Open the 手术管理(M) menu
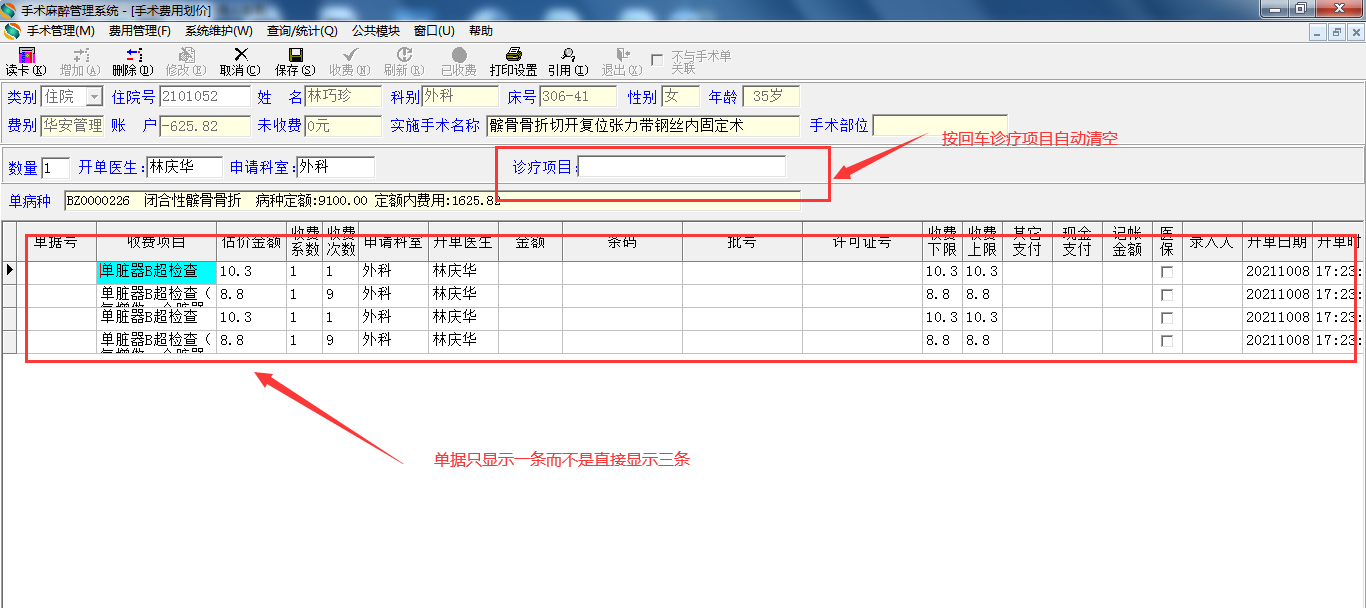1366x608 pixels. tap(60, 31)
